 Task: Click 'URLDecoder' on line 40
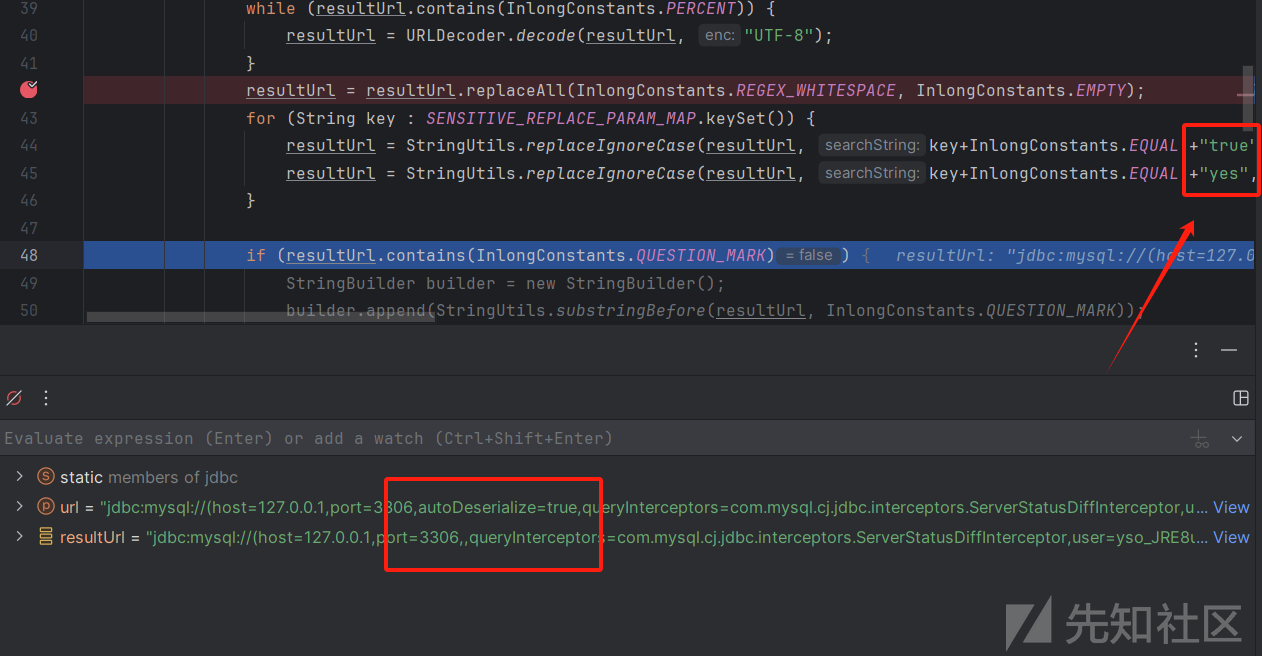coord(456,35)
